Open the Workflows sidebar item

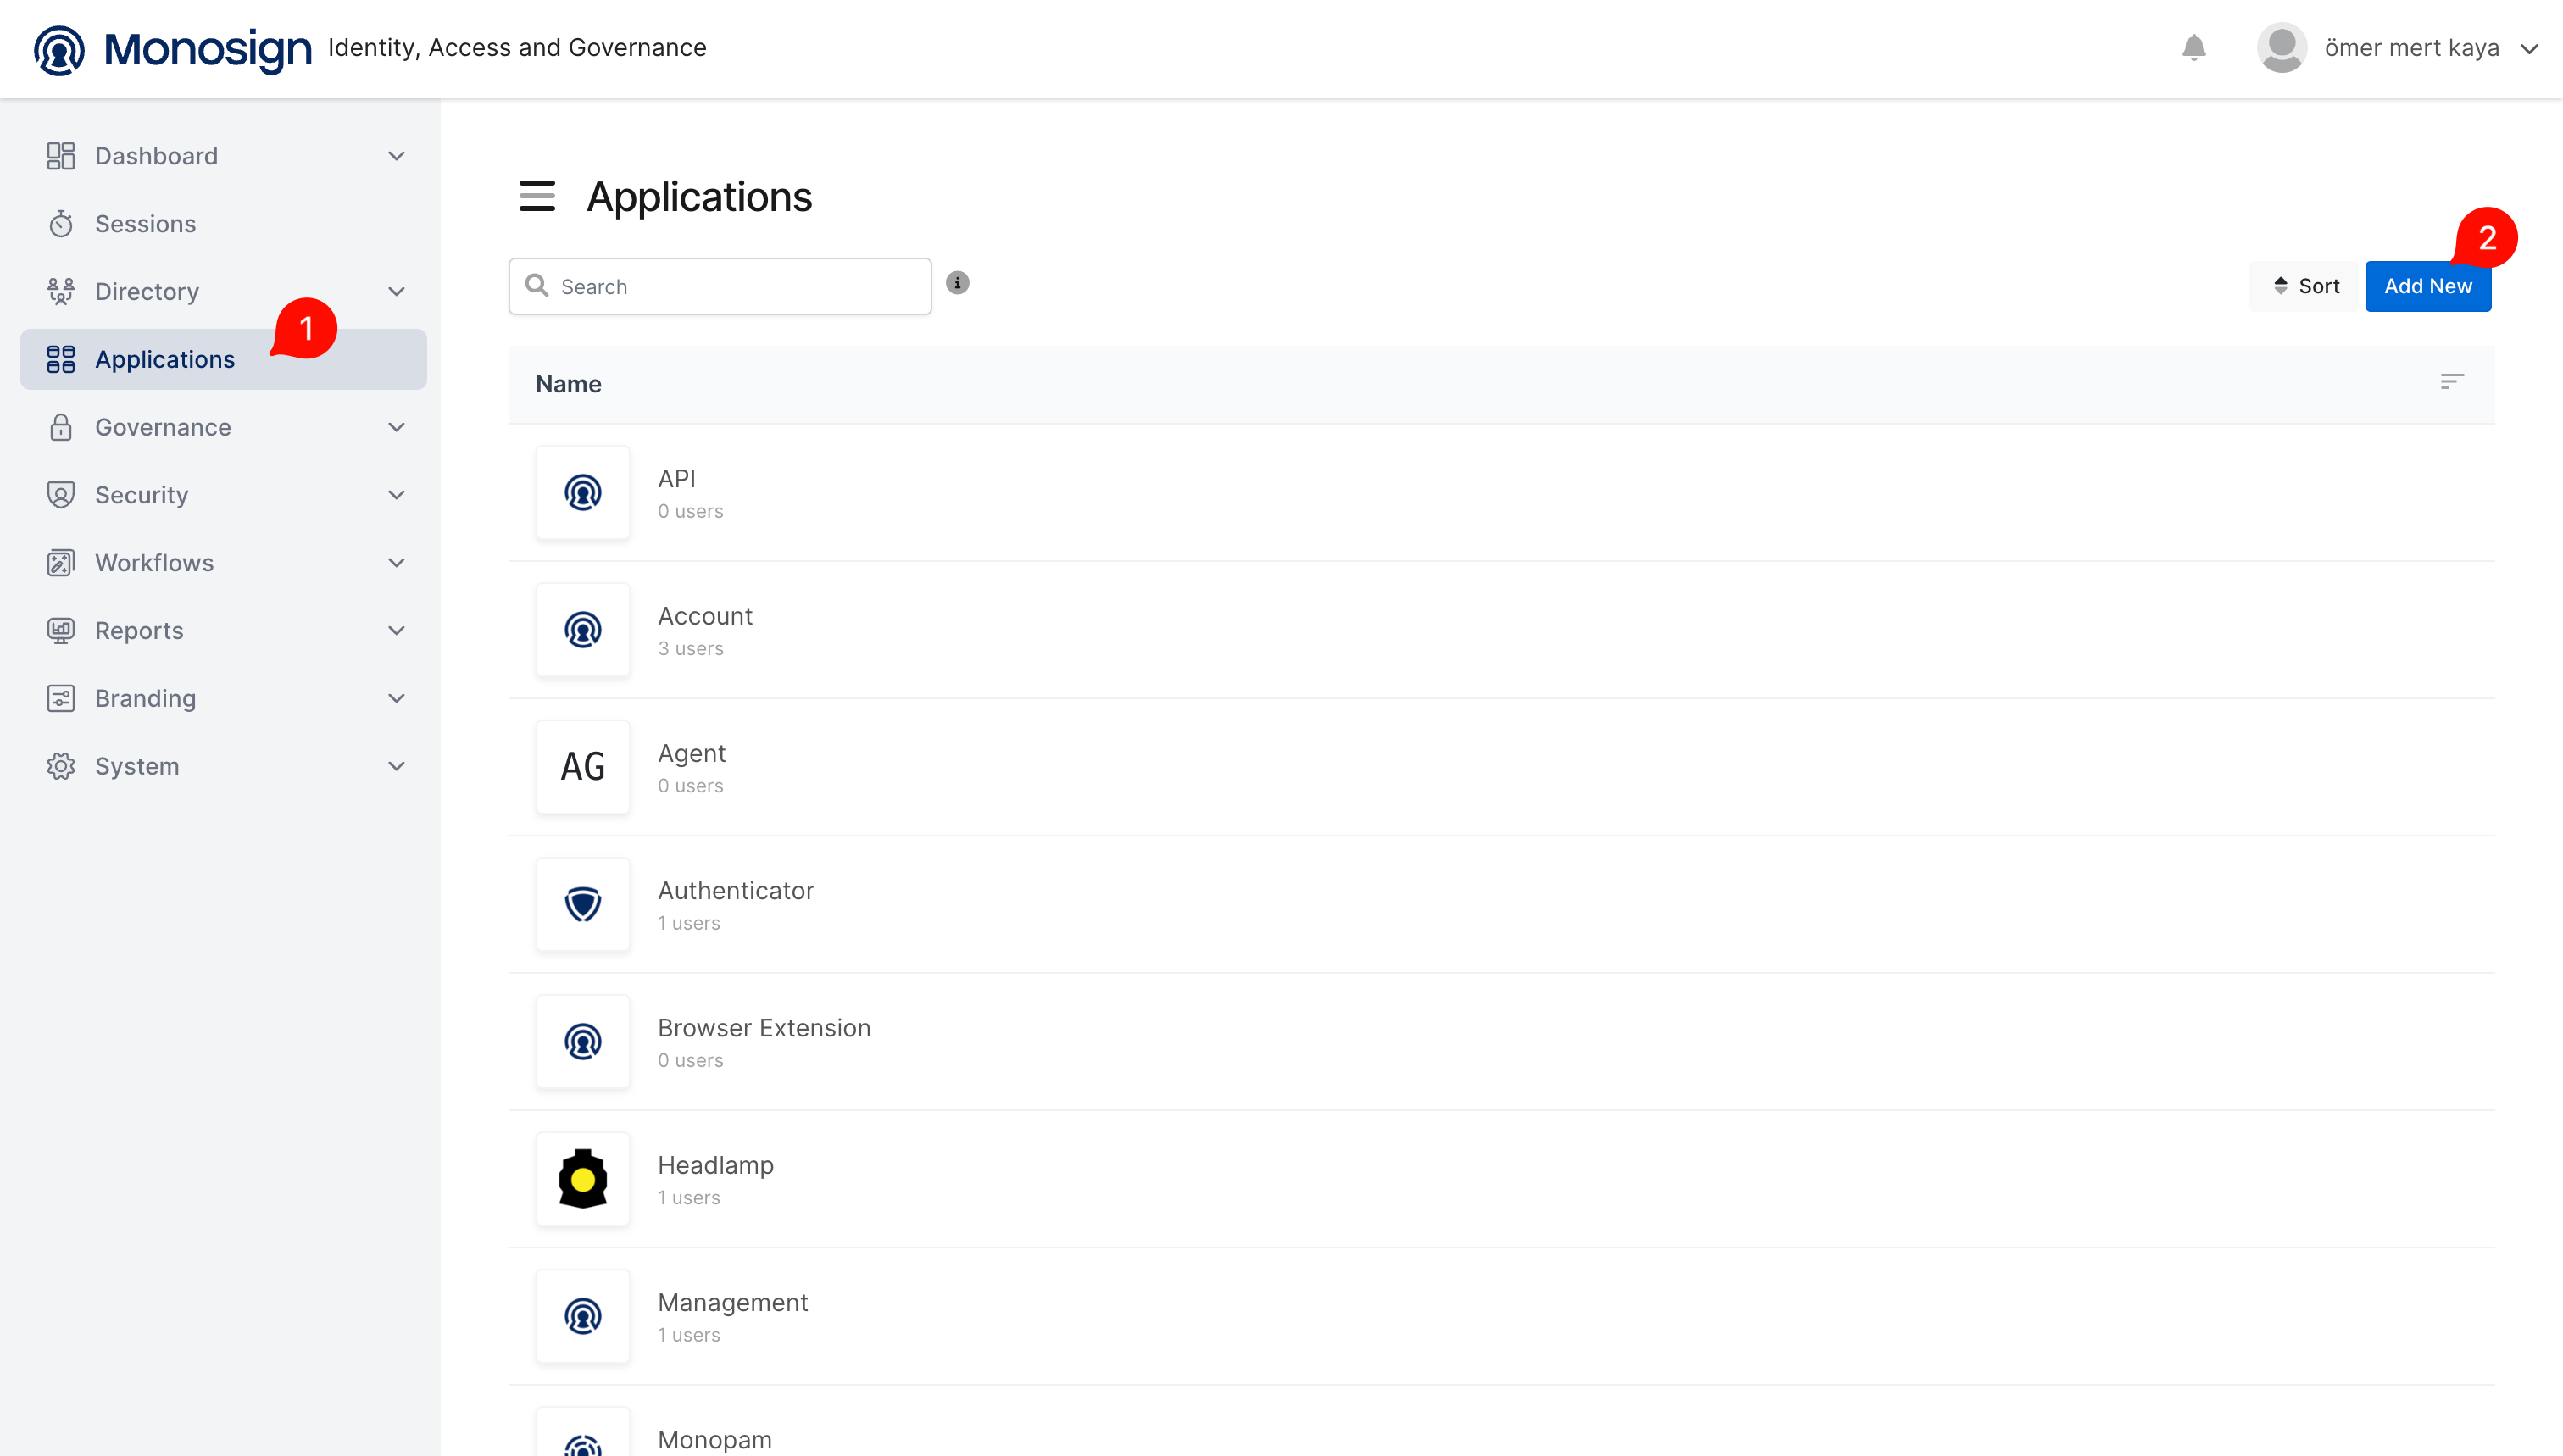point(224,563)
